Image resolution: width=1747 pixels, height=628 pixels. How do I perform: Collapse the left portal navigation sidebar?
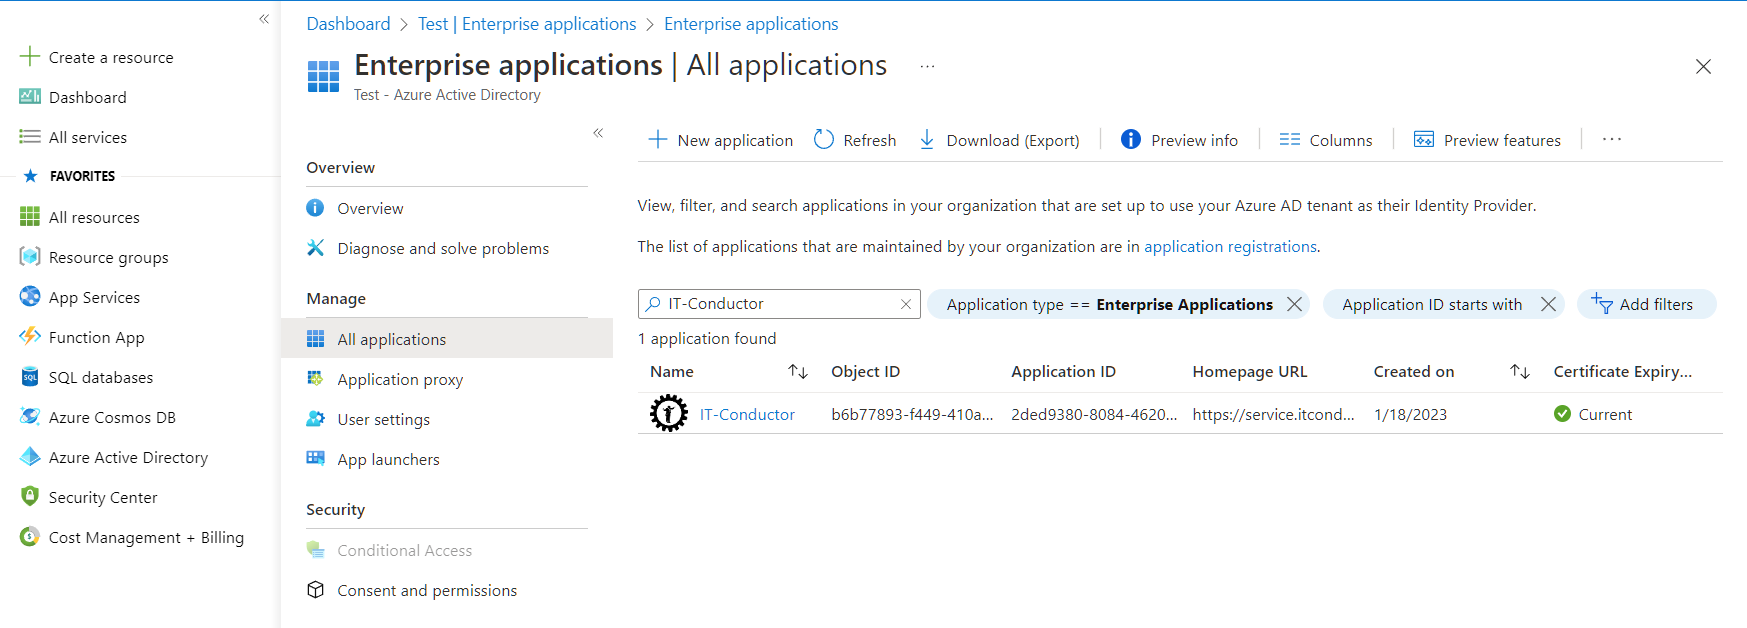point(264,19)
